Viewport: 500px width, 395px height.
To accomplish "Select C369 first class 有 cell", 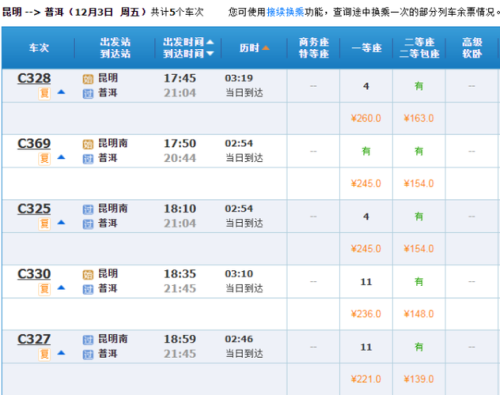I will click(x=366, y=151).
